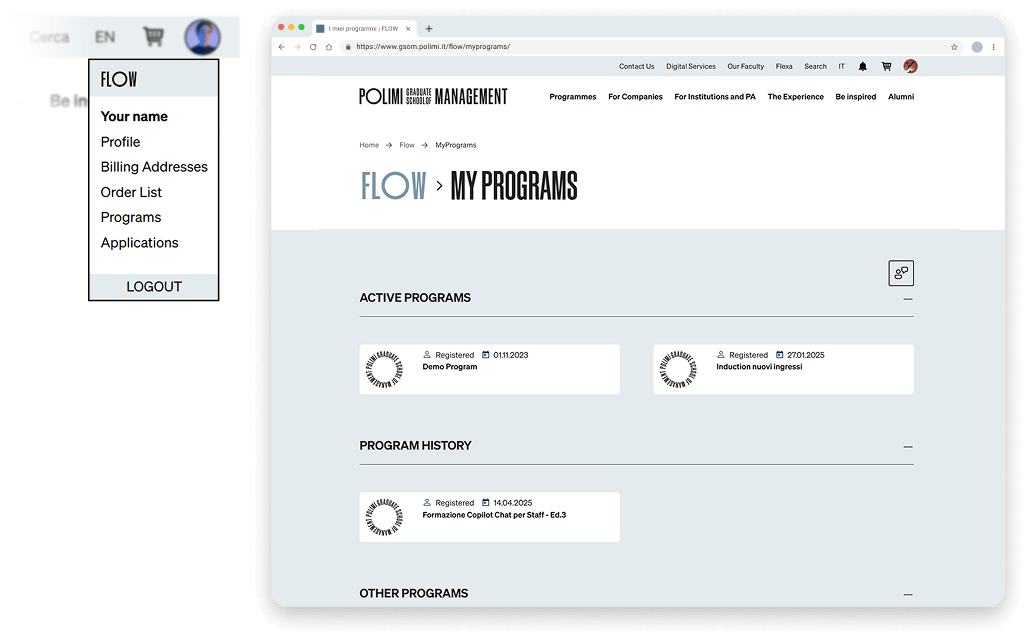Click the browser address bar URL

[432, 47]
